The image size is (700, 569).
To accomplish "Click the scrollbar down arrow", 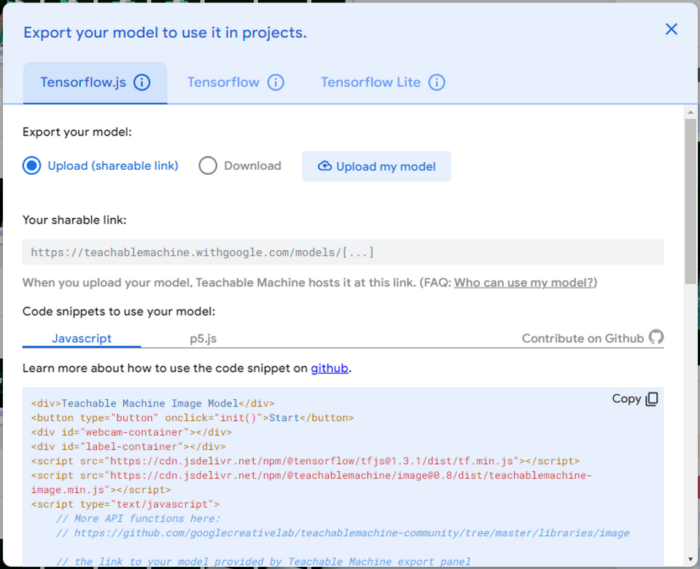I will 690,559.
